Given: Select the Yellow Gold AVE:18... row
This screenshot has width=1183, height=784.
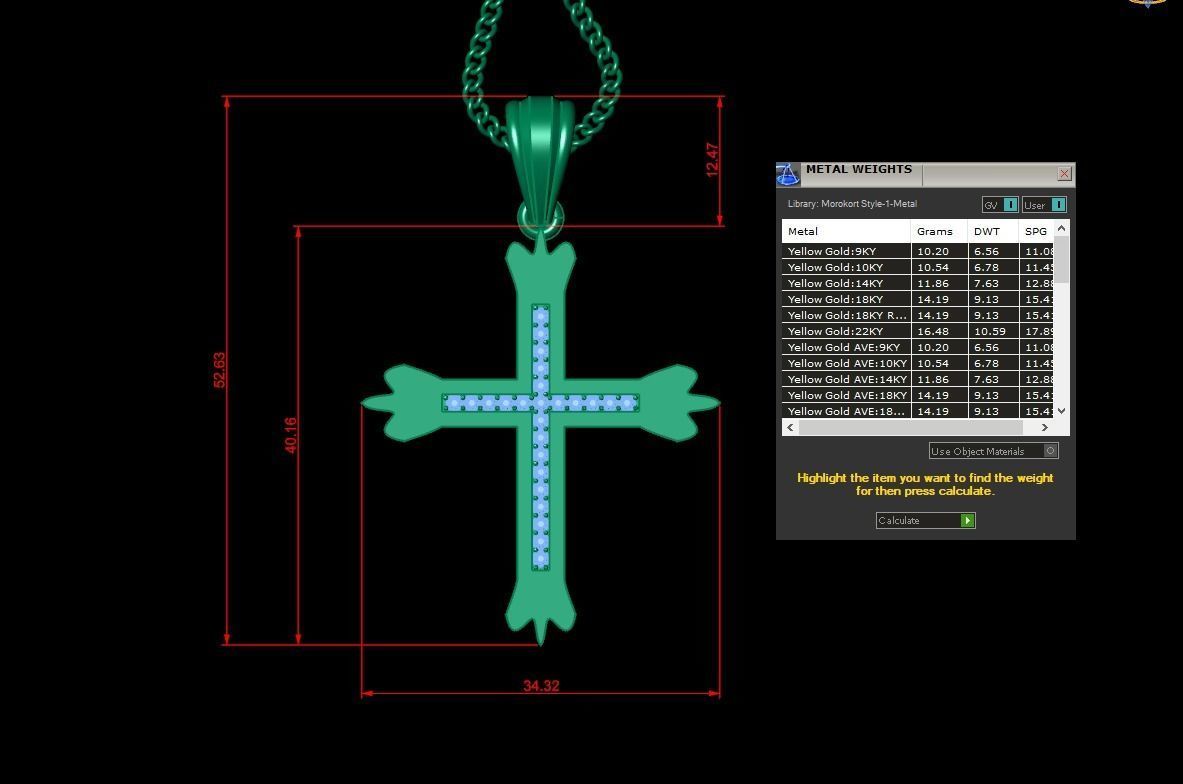Looking at the screenshot, I should [917, 410].
